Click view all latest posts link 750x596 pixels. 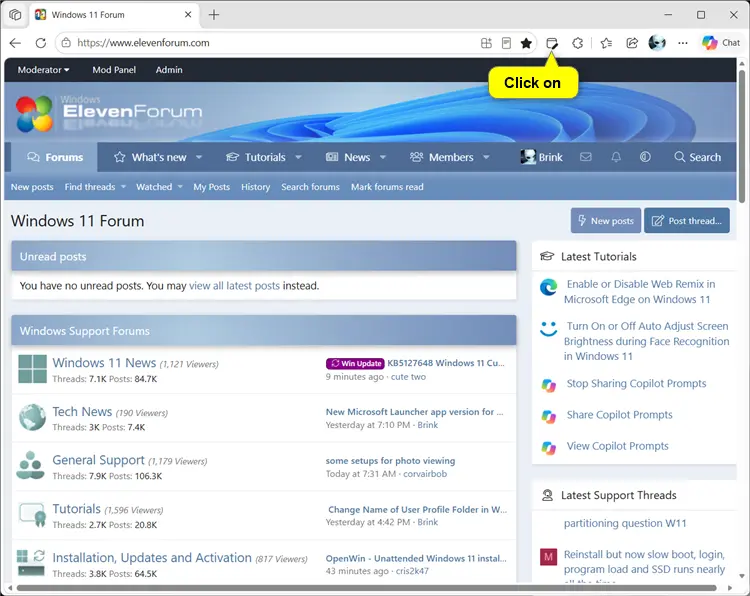234,286
